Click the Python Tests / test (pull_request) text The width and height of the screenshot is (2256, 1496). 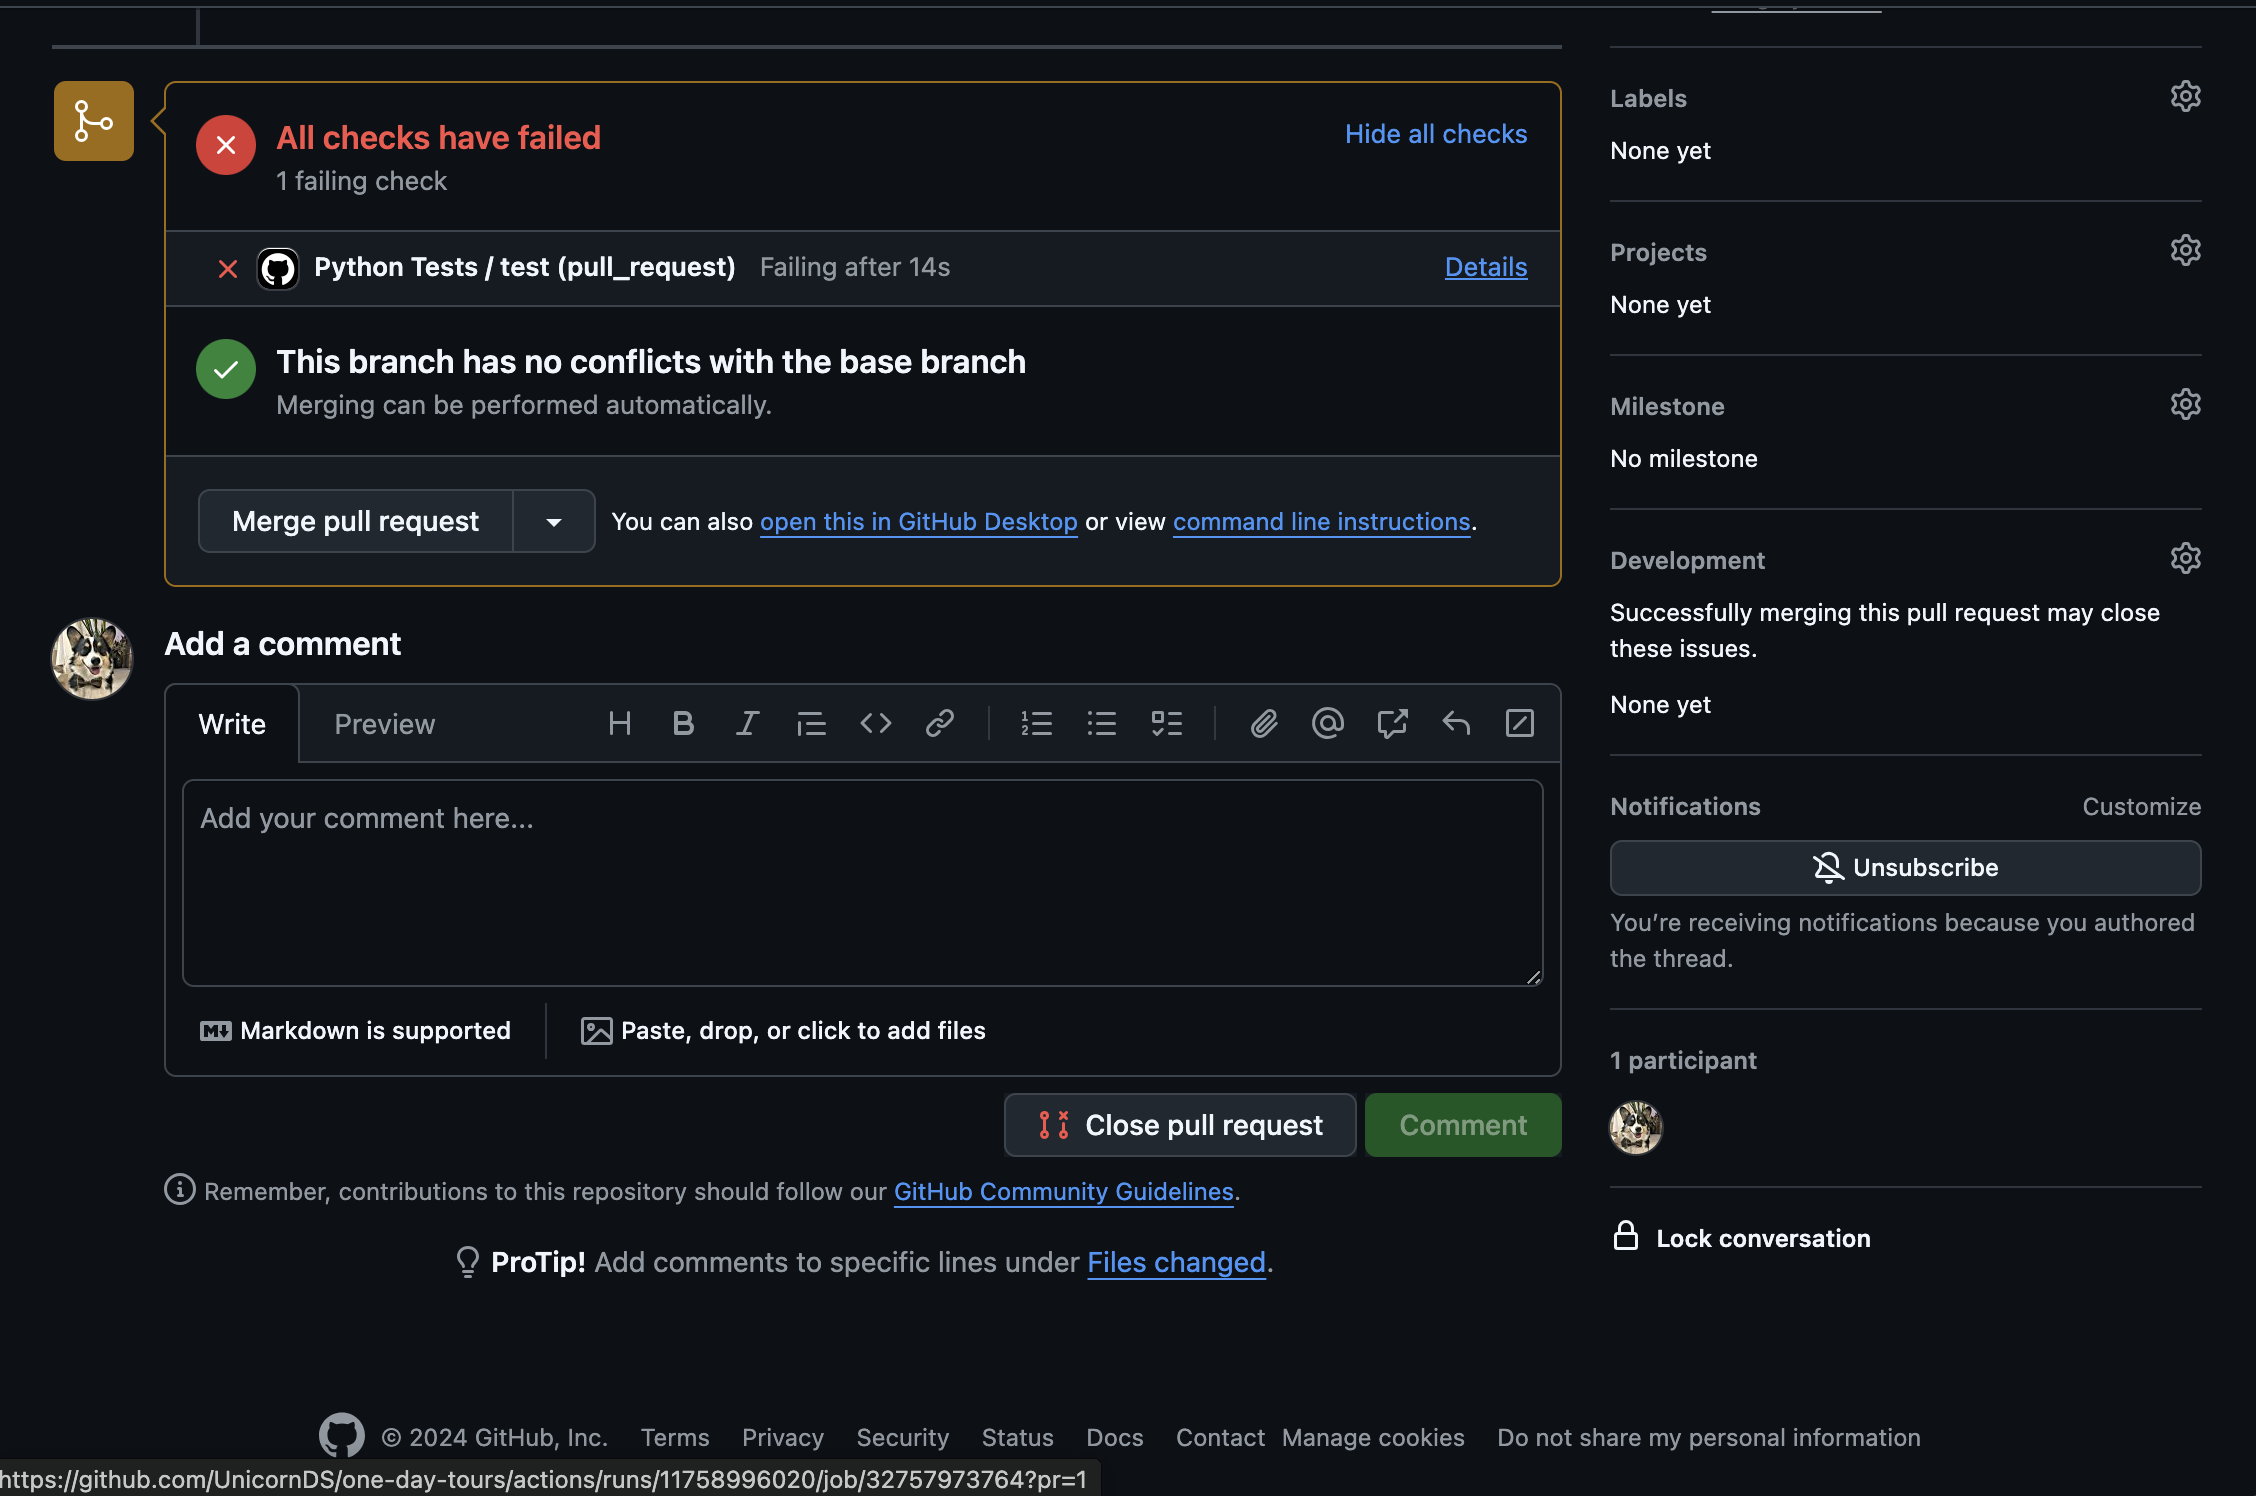(x=525, y=267)
